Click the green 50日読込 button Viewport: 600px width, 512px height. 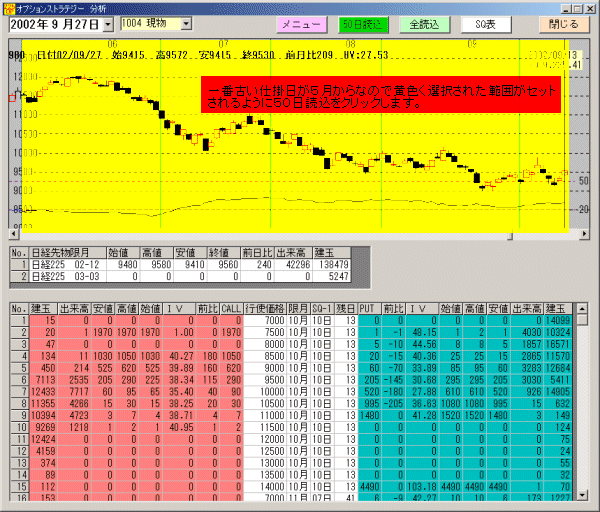[363, 25]
